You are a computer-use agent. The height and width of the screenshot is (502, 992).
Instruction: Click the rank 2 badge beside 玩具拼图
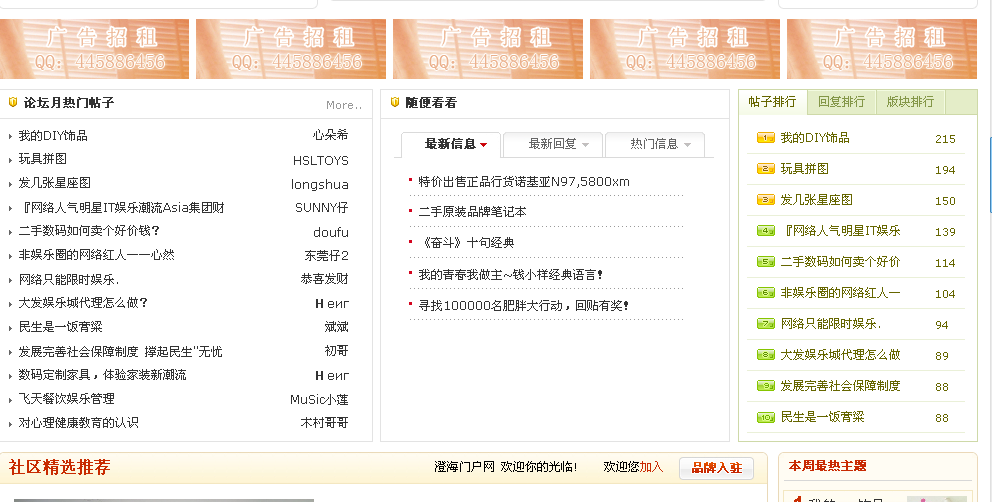(x=766, y=168)
